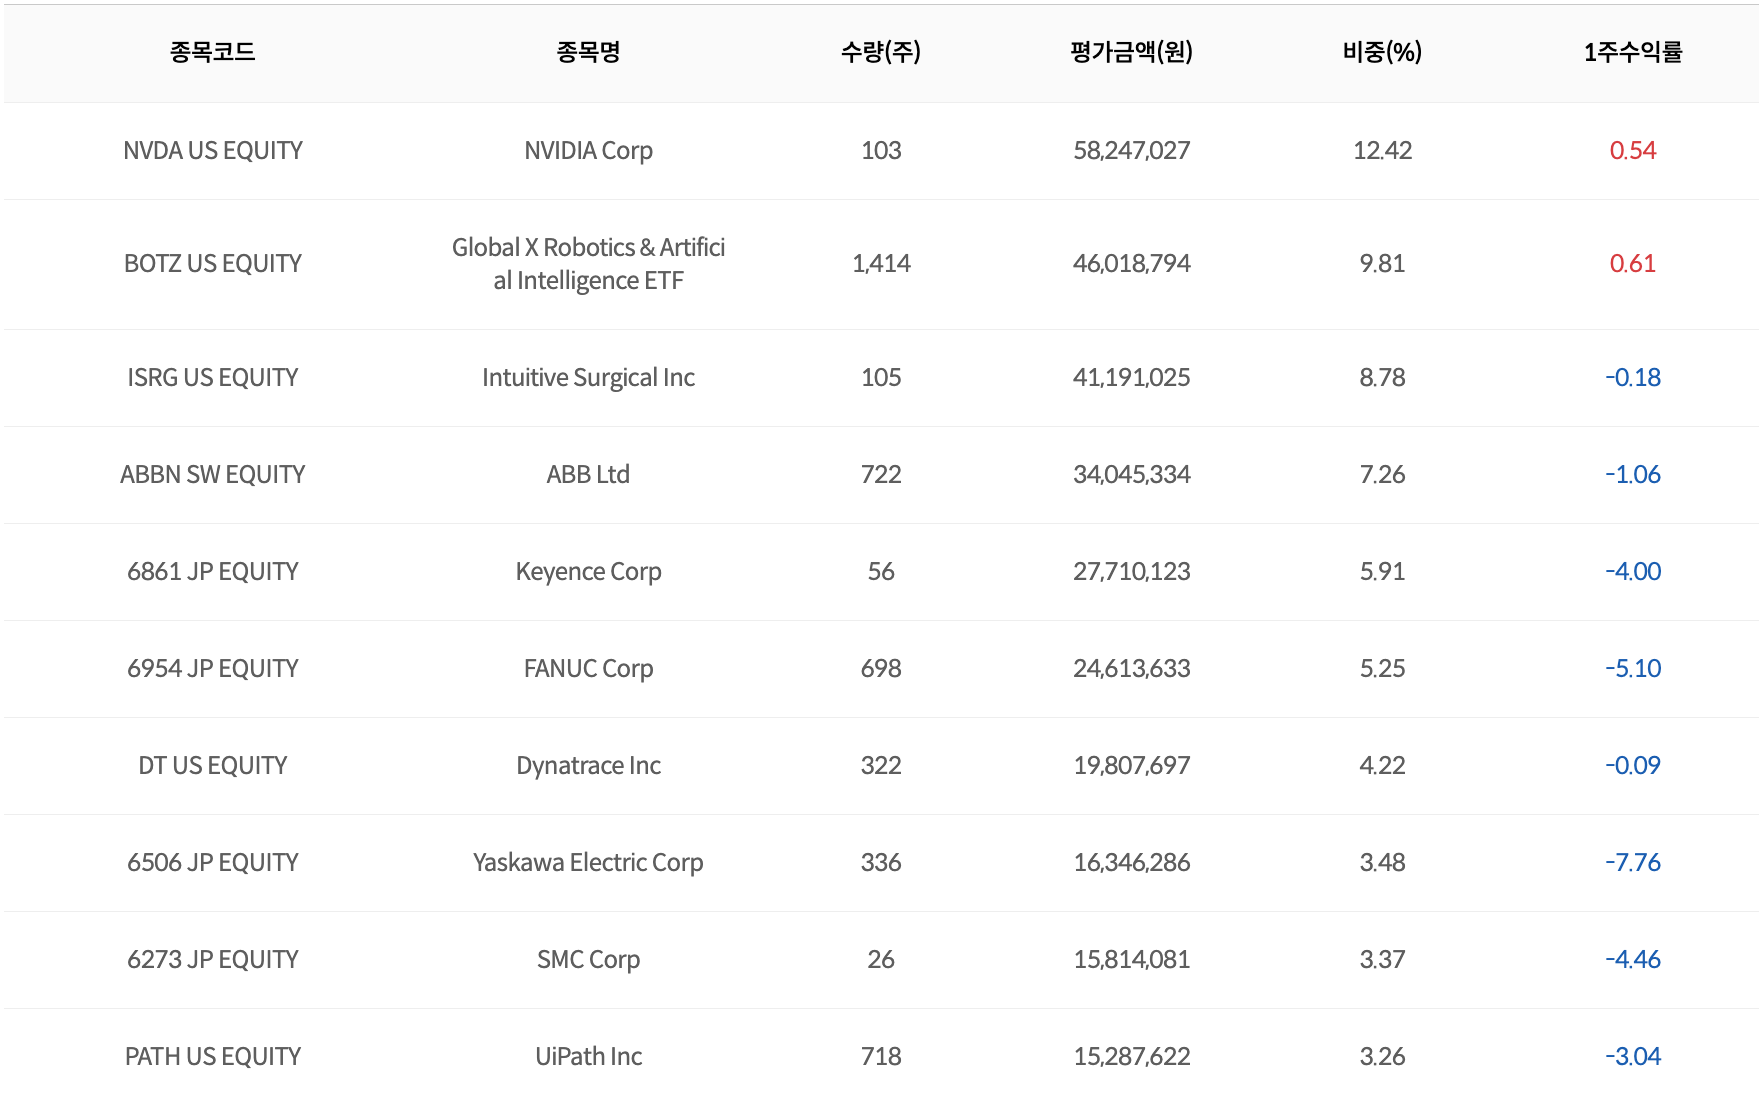This screenshot has height=1104, width=1760.
Task: Click the value 15,814,081
Action: 1131,959
